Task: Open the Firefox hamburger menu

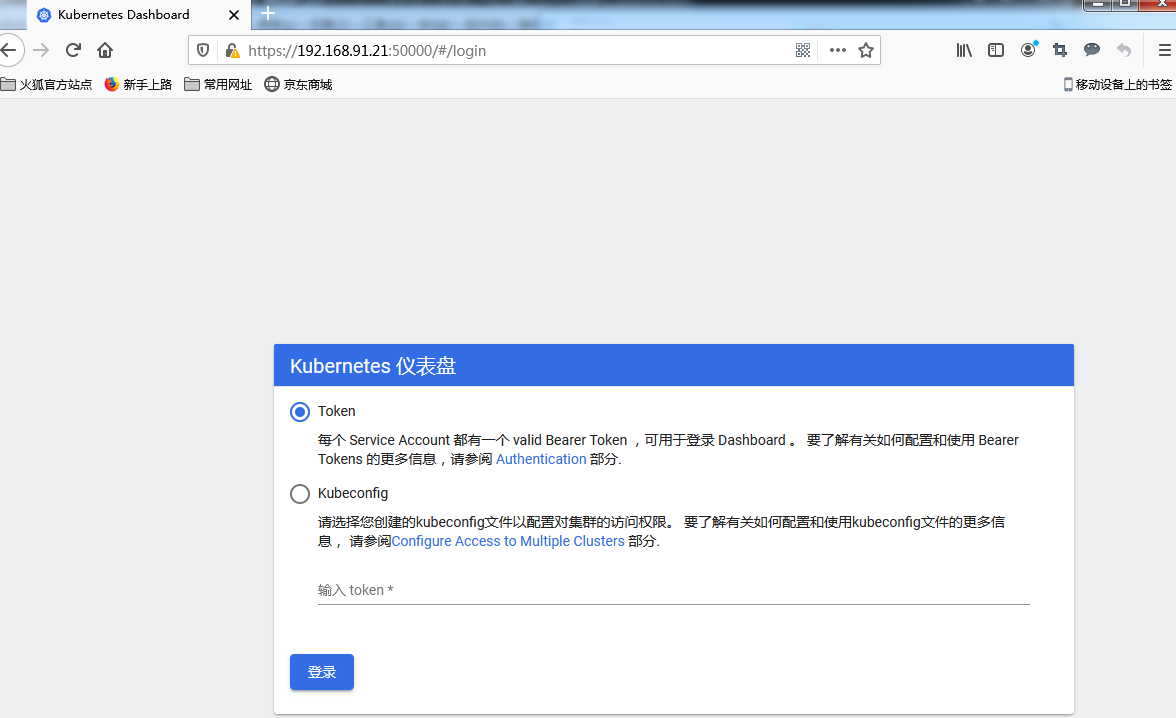Action: [1165, 50]
